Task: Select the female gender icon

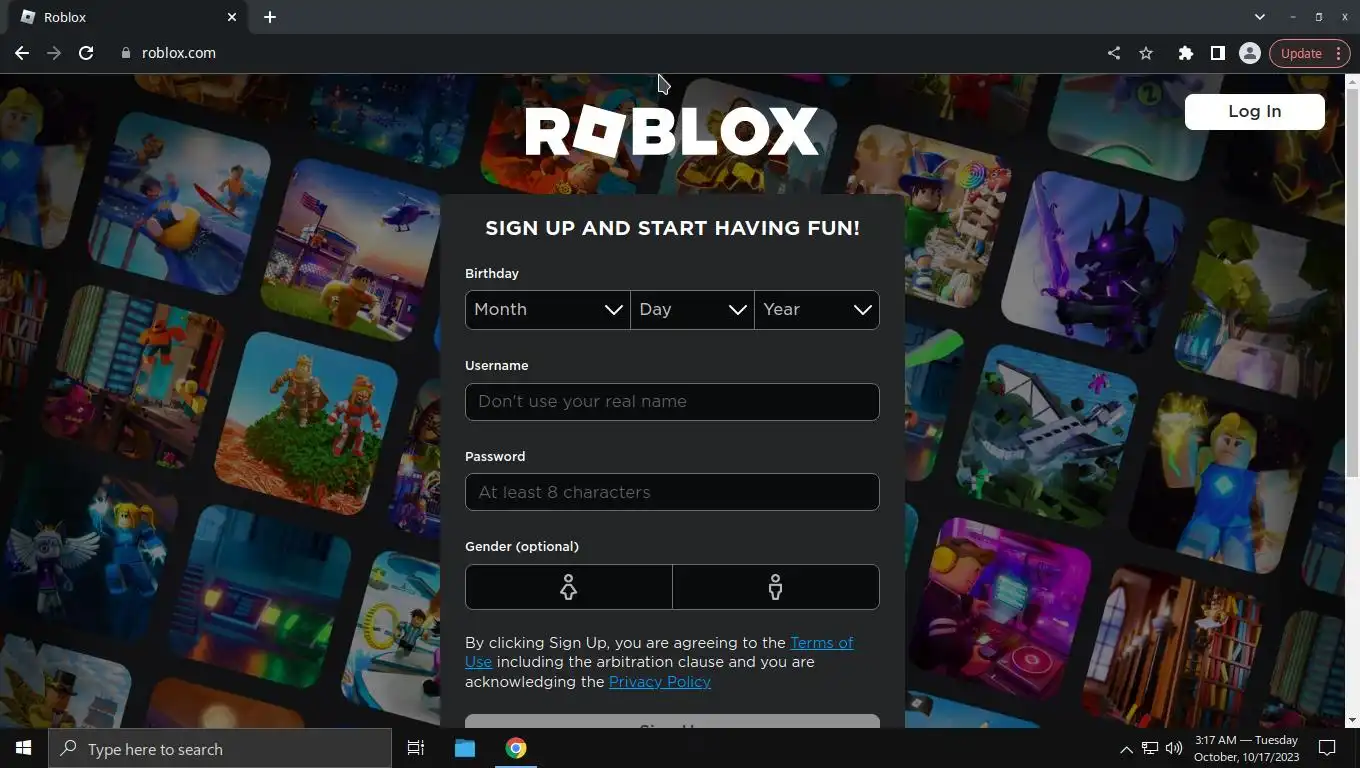Action: (x=569, y=587)
